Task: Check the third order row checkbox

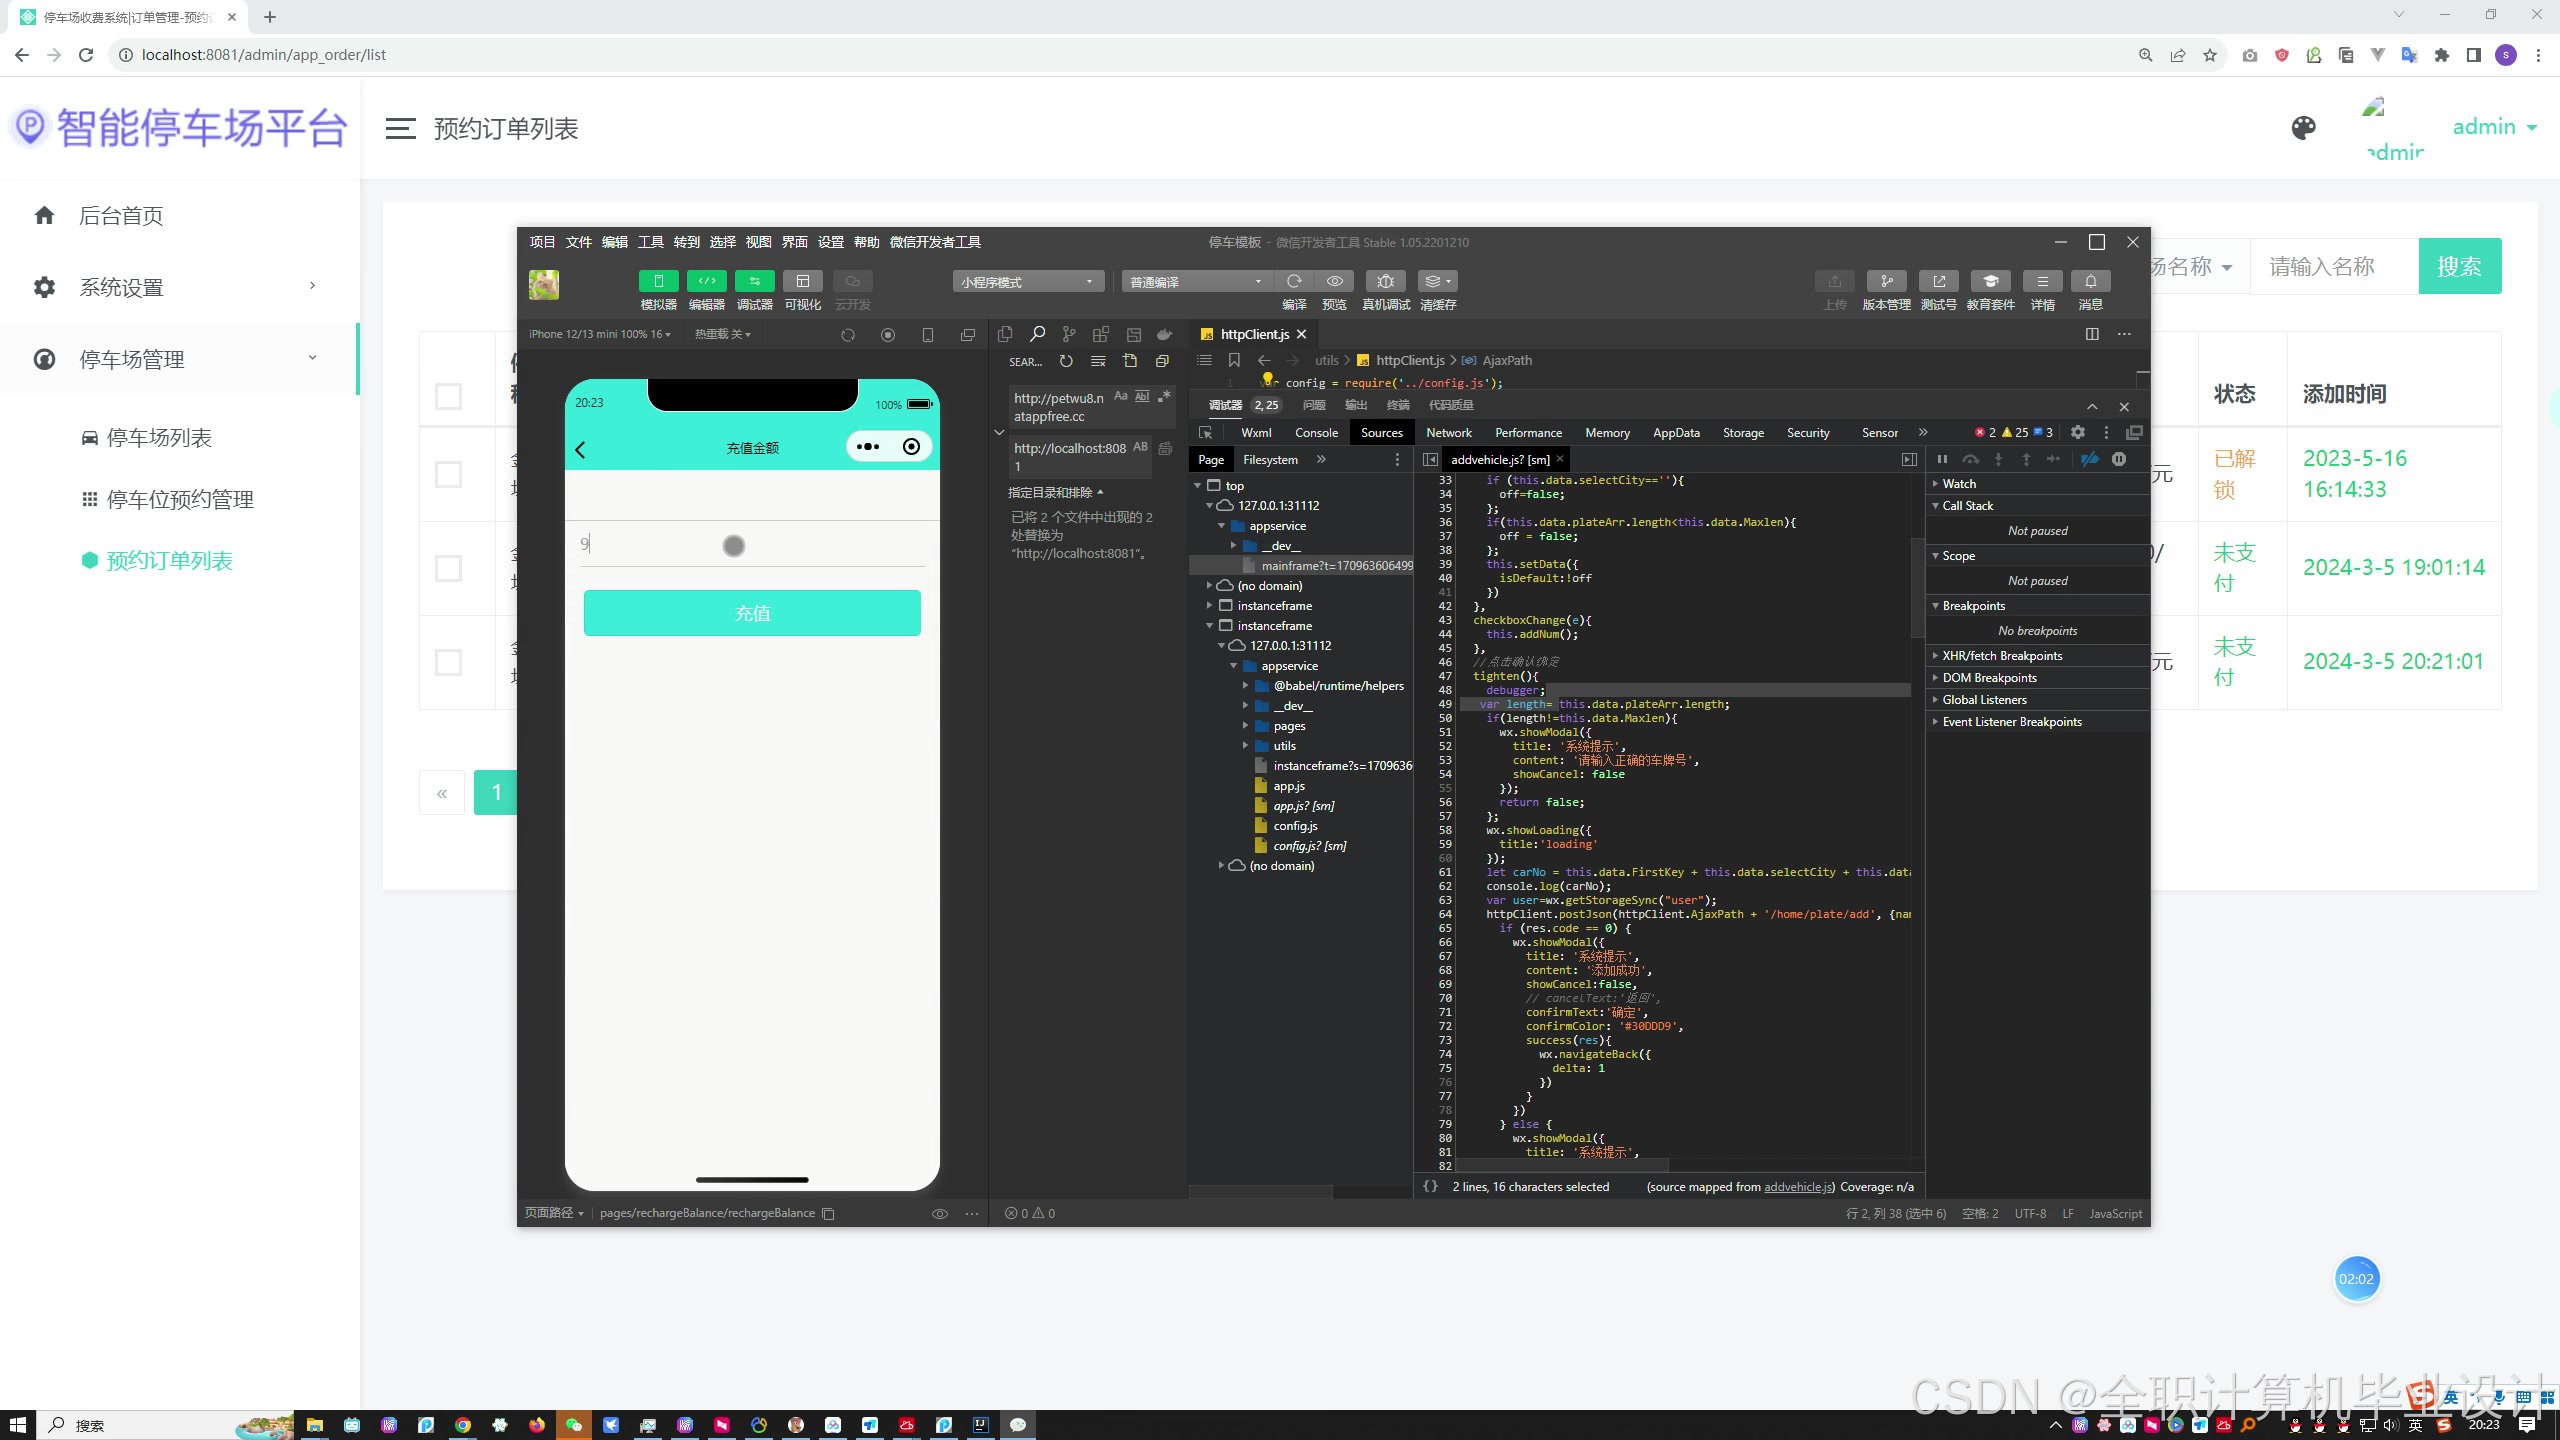Action: (x=448, y=662)
